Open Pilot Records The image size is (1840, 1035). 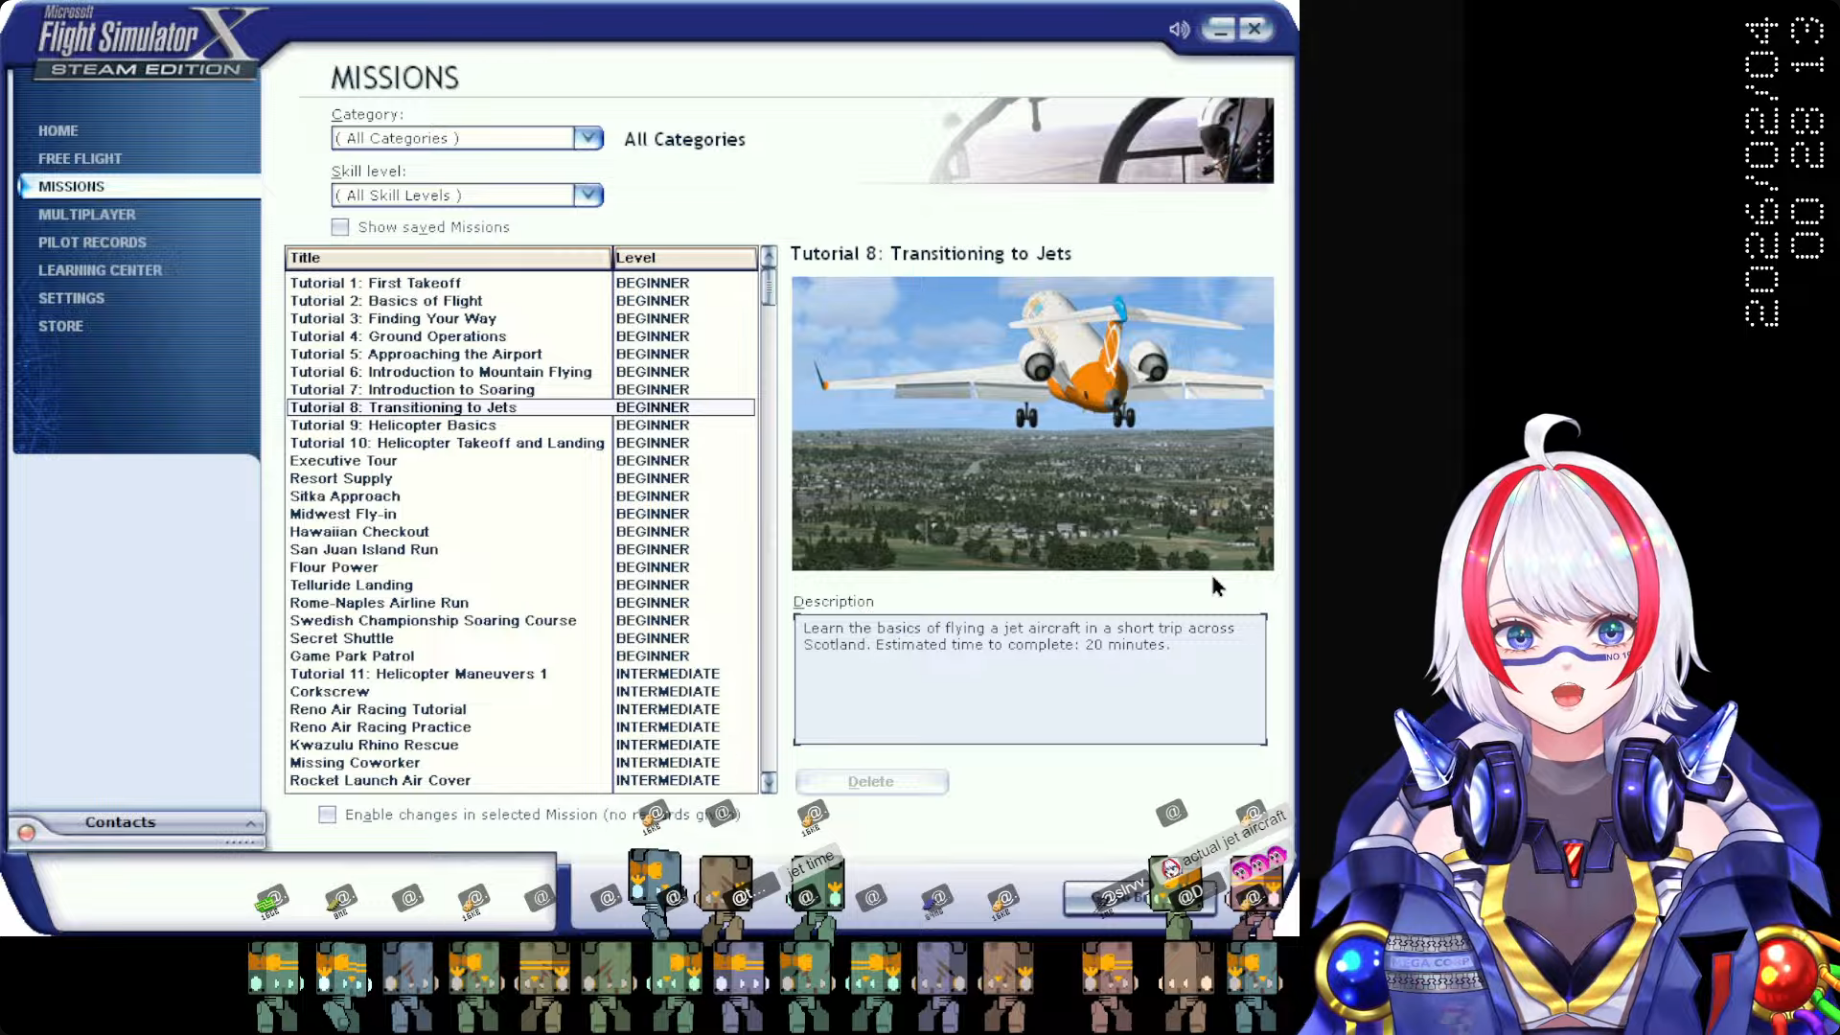point(92,242)
